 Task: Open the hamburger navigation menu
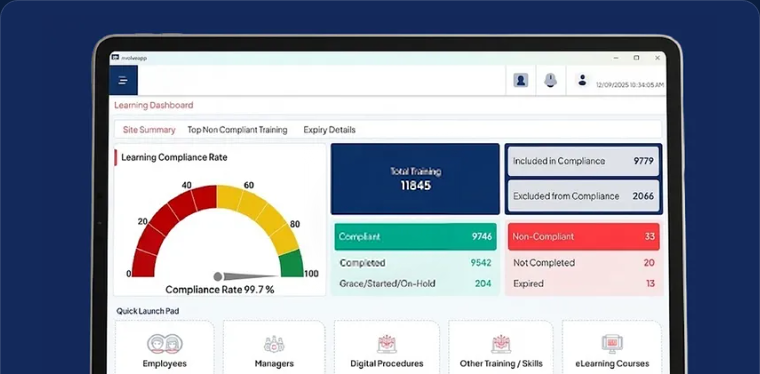coord(123,80)
